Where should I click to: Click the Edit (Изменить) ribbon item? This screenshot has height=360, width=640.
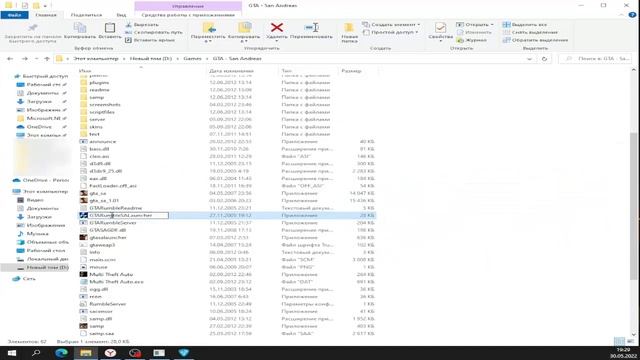474,32
